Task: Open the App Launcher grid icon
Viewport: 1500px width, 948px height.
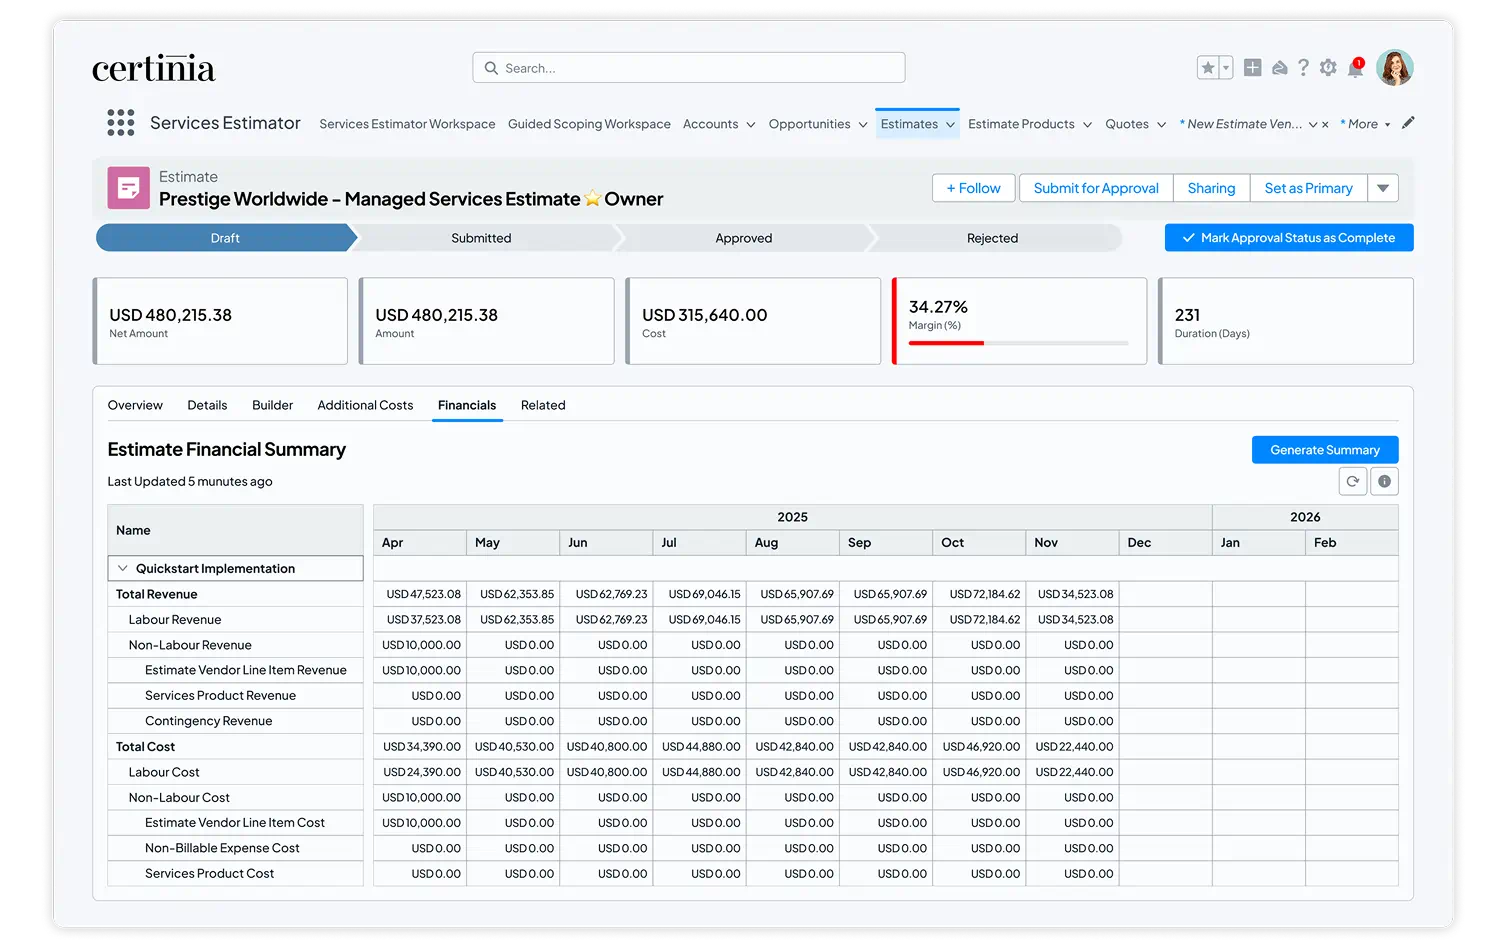Action: click(120, 123)
